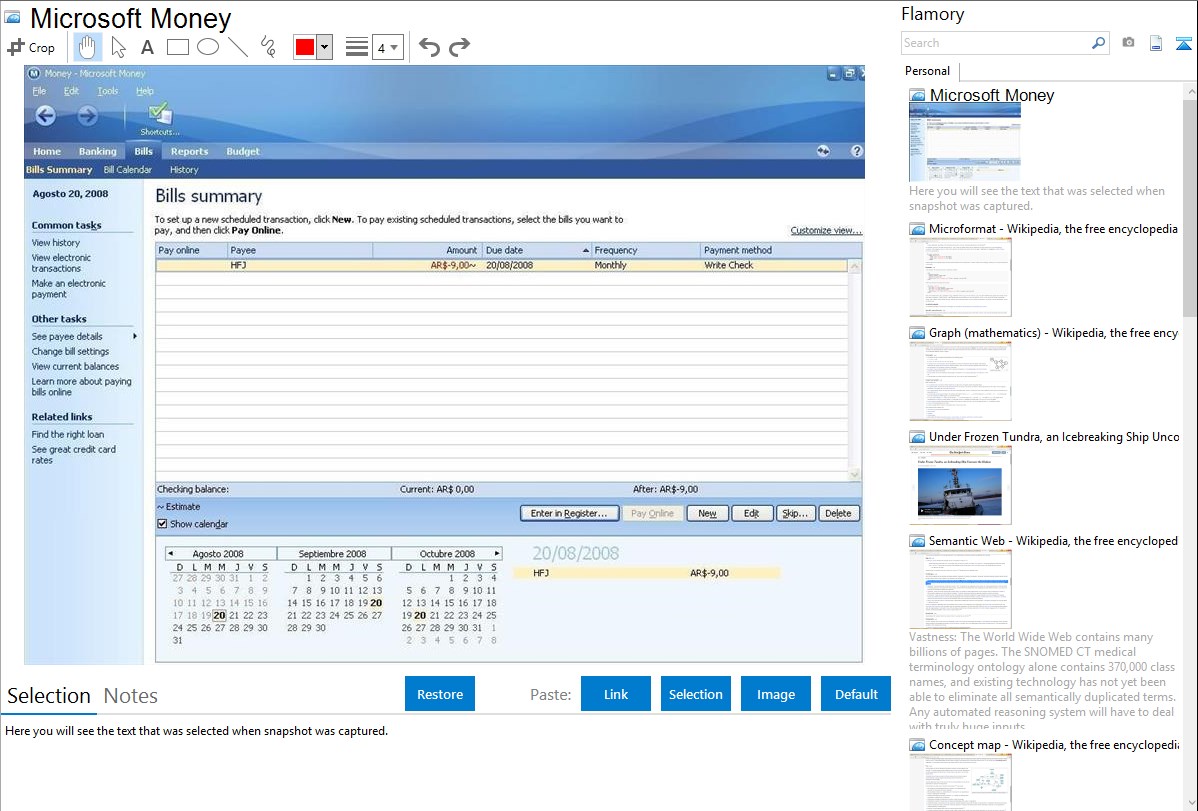Choose the freehand scribble tool
Viewport: 1198px width, 811px height.
click(x=268, y=47)
